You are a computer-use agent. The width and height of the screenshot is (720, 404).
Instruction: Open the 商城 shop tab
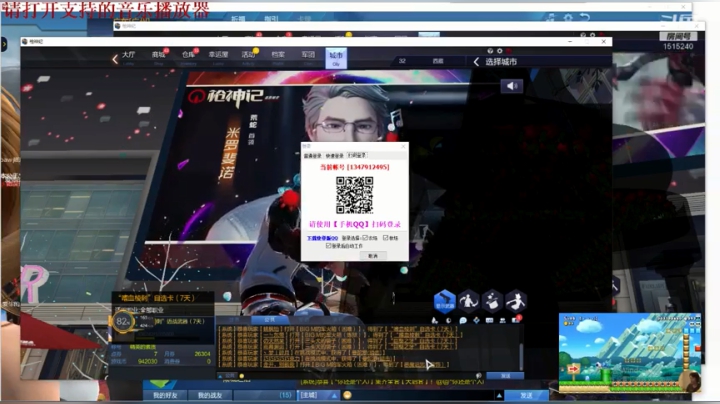point(158,56)
